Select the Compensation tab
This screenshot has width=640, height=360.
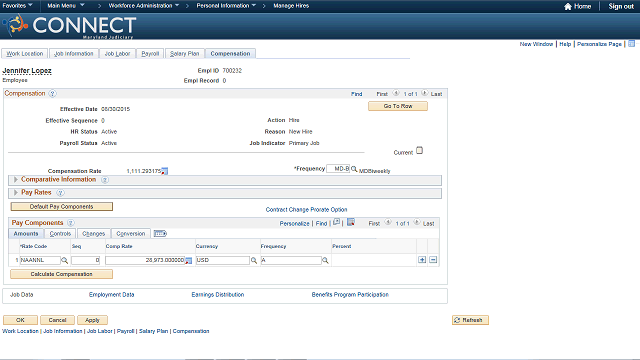230,53
